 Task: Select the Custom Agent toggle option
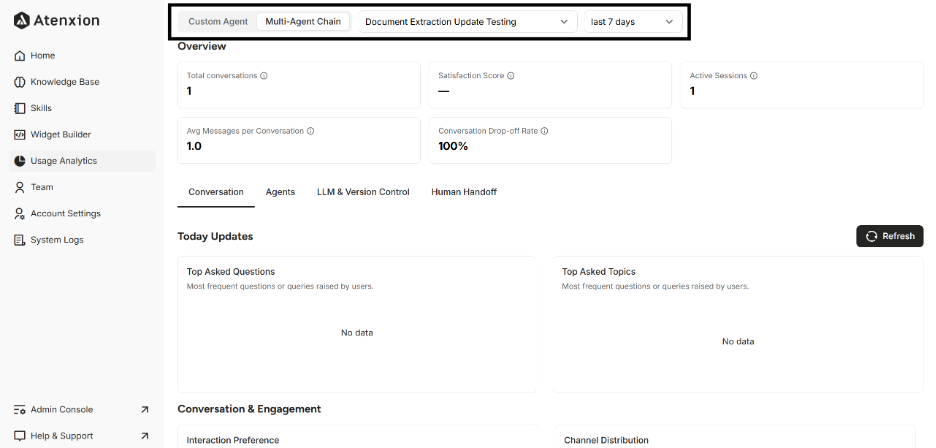click(218, 22)
